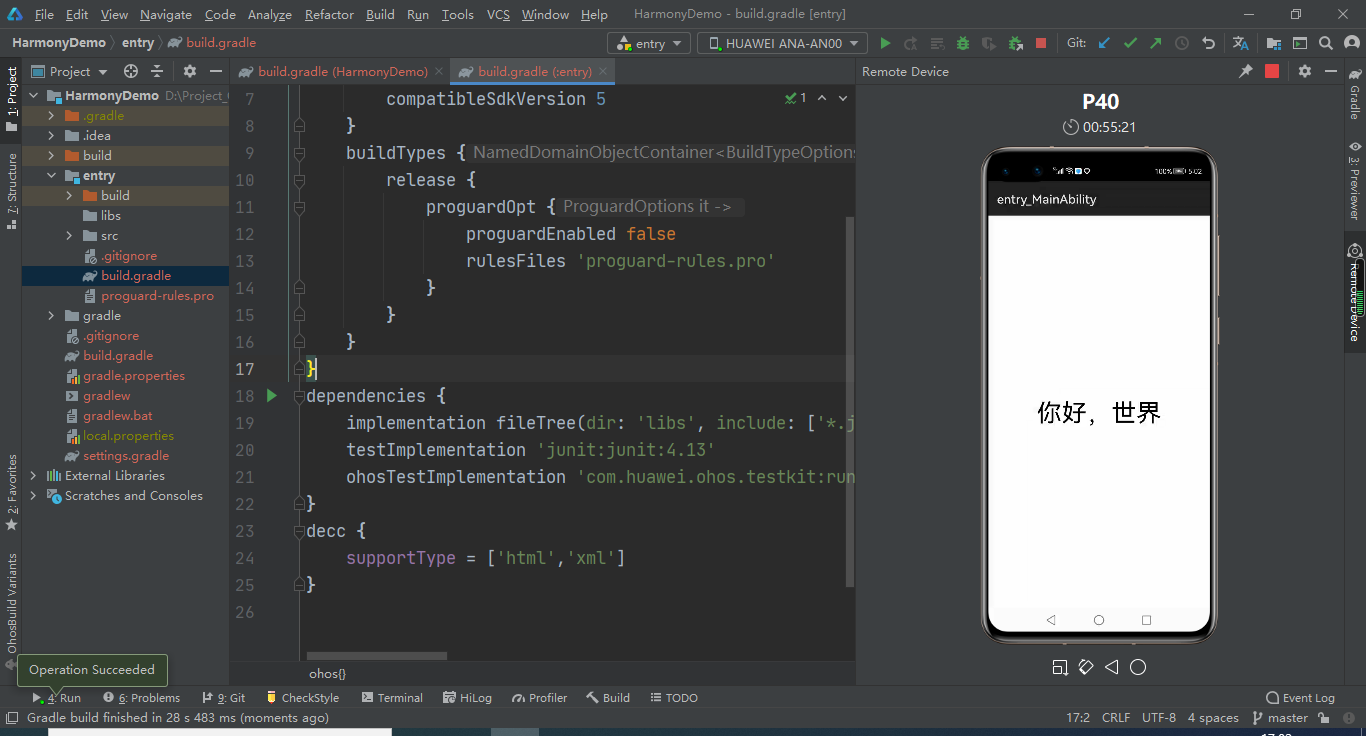Open the Gradle side panel tab
1366x736 pixels.
1355,94
